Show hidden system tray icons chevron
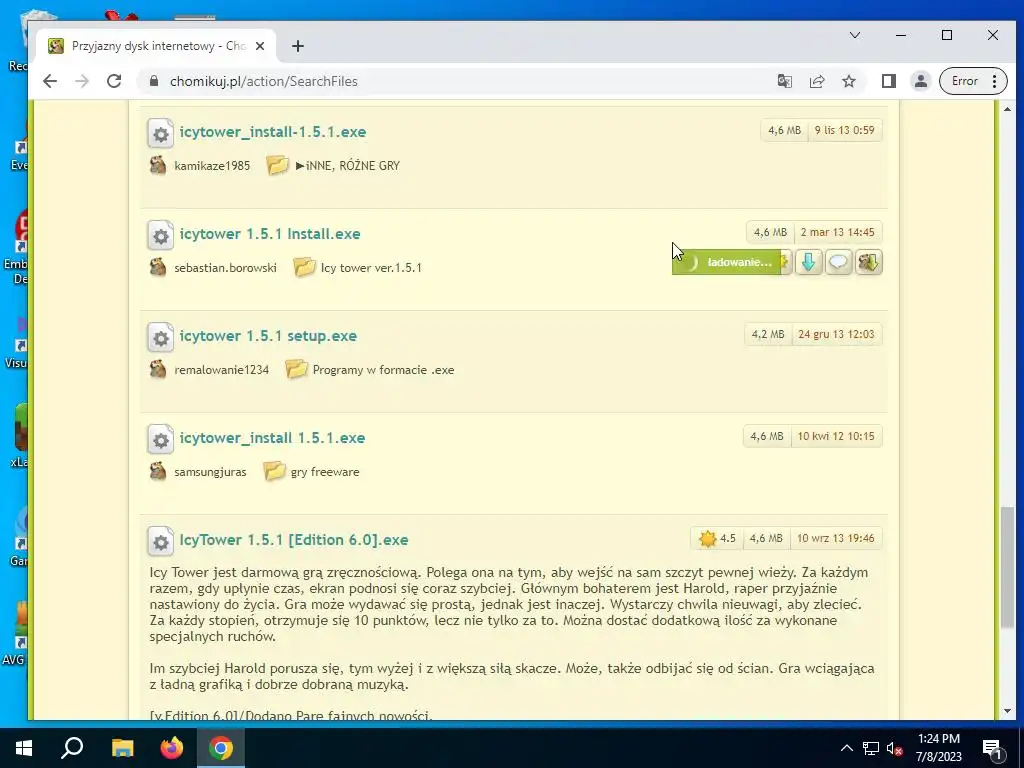Image resolution: width=1024 pixels, height=768 pixels. (x=846, y=748)
